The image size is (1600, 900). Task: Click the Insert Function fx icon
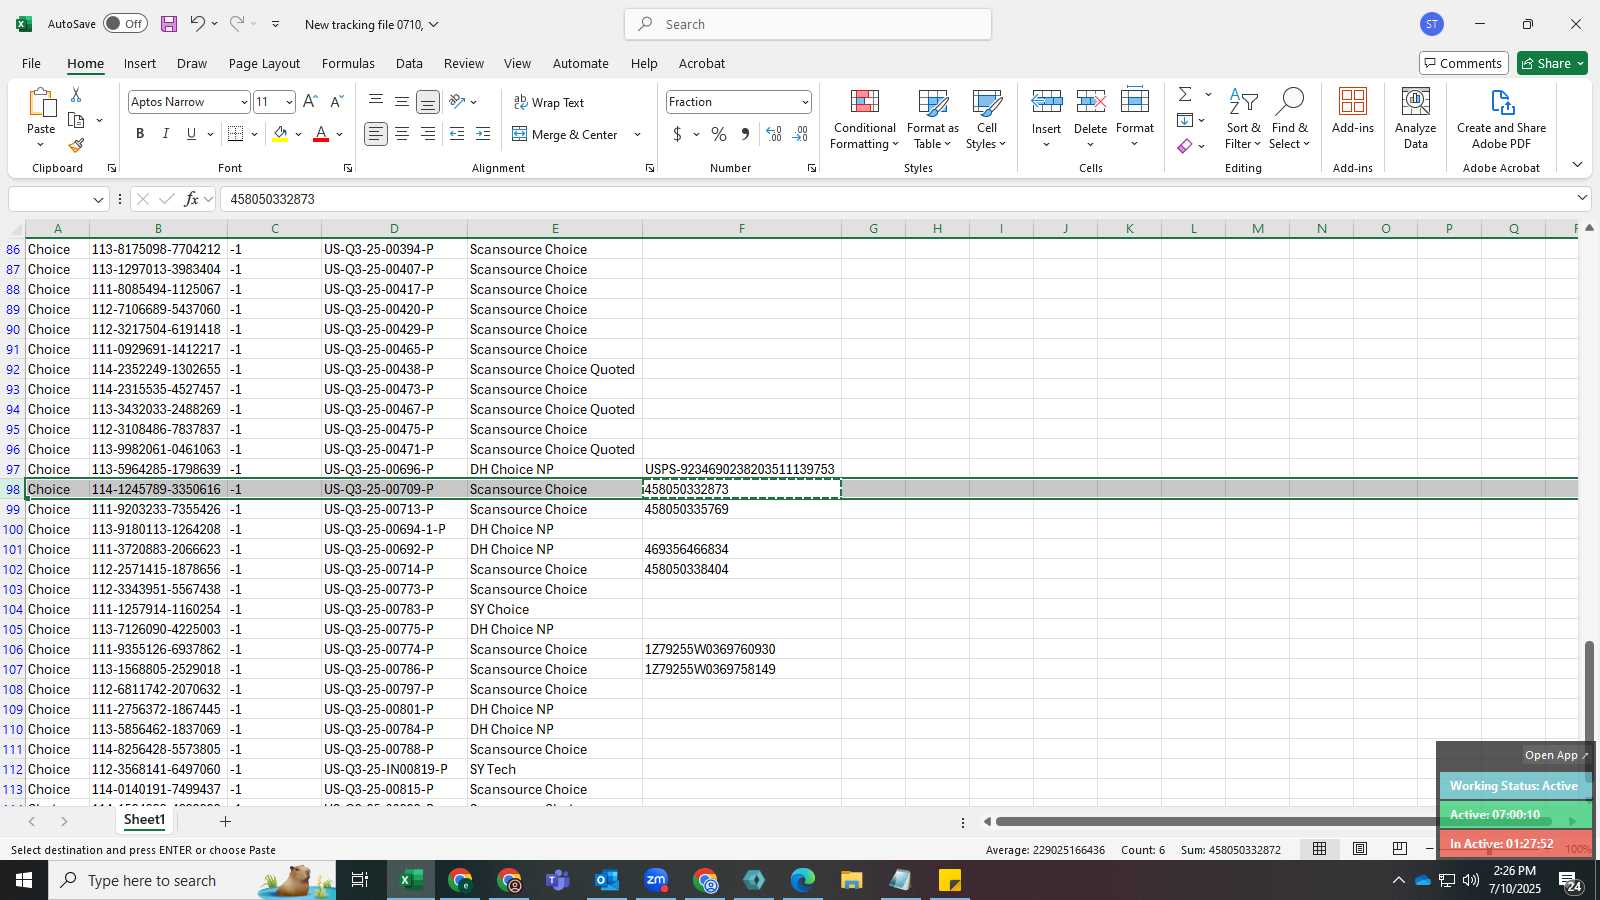pyautogui.click(x=192, y=199)
